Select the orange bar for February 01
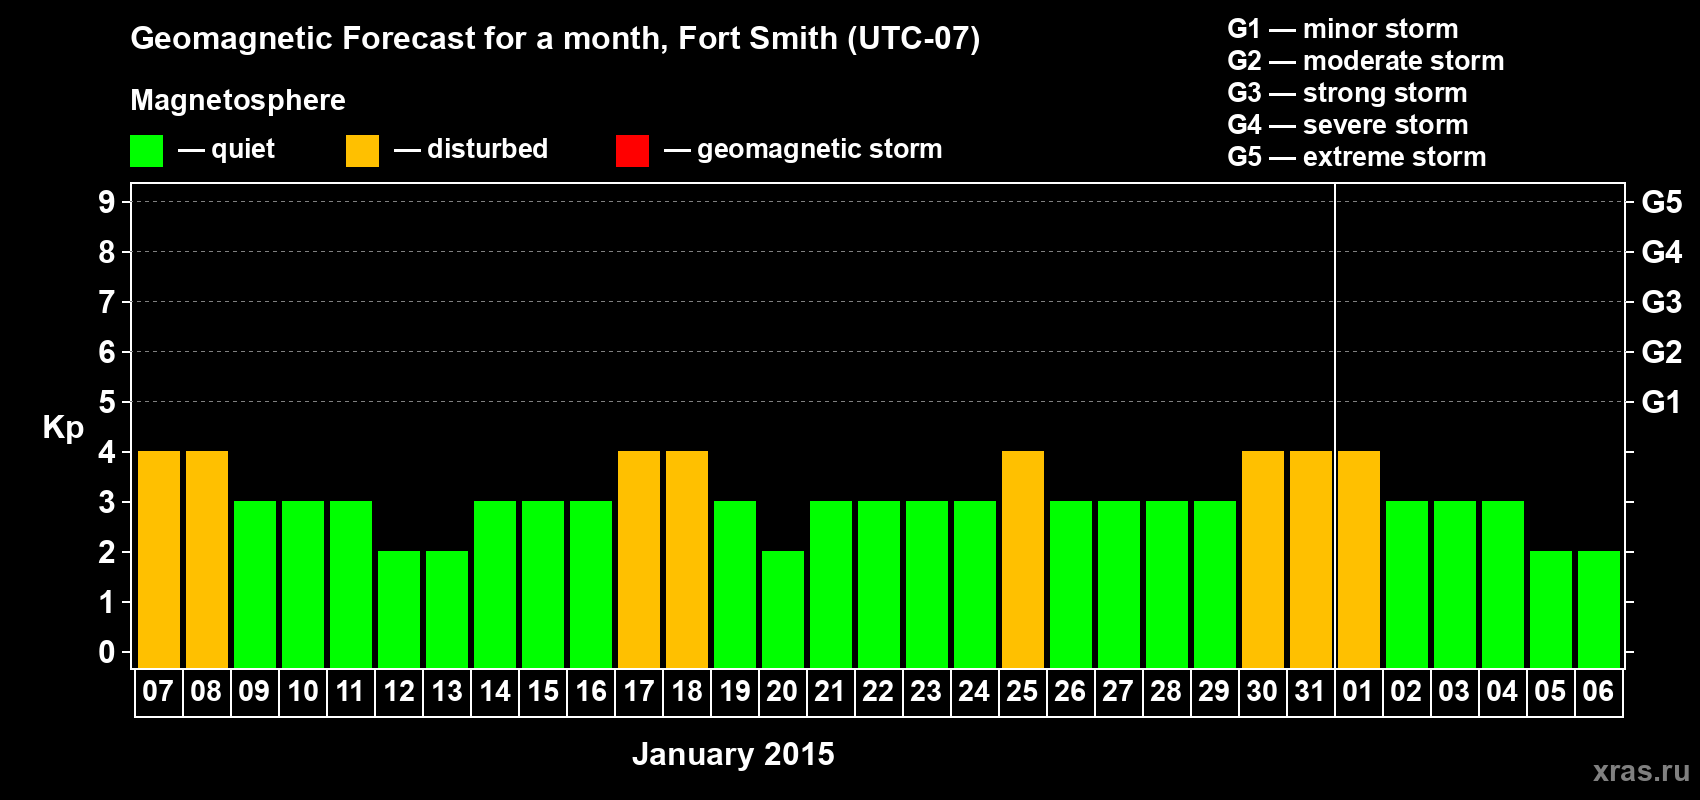This screenshot has height=800, width=1700. pyautogui.click(x=1359, y=559)
